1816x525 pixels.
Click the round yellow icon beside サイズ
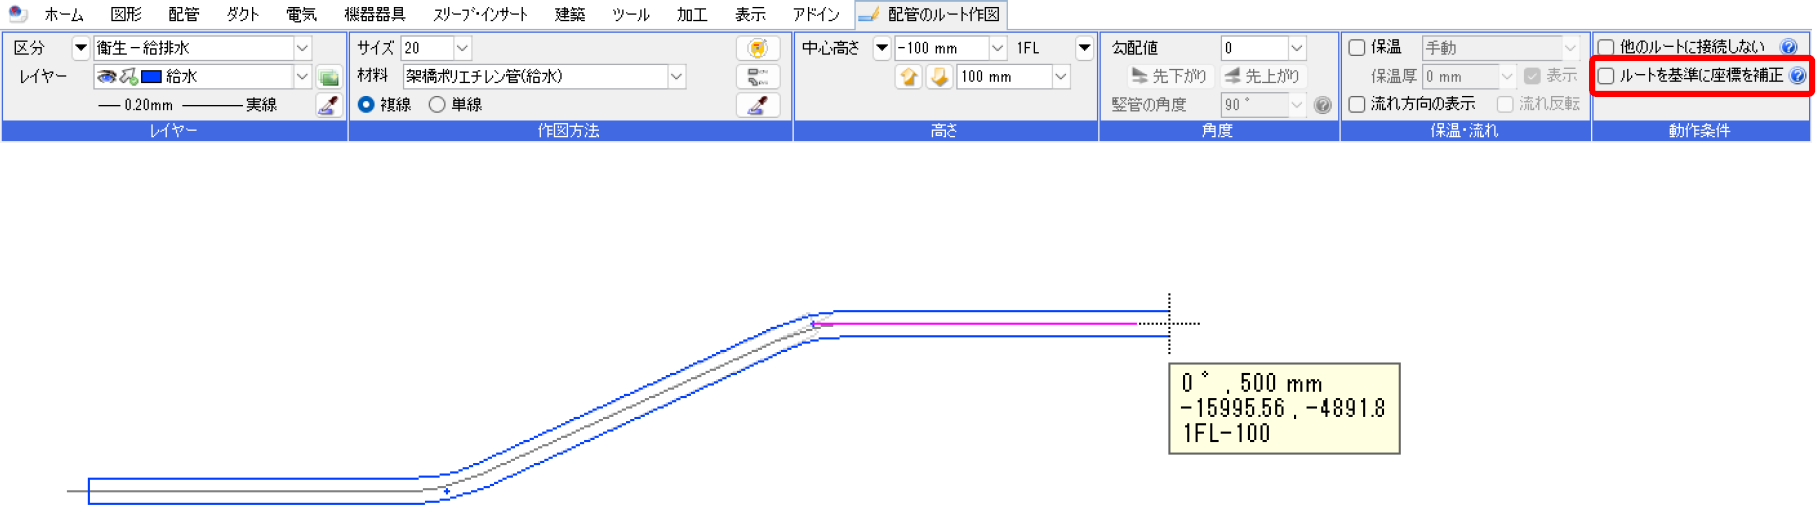tap(758, 47)
